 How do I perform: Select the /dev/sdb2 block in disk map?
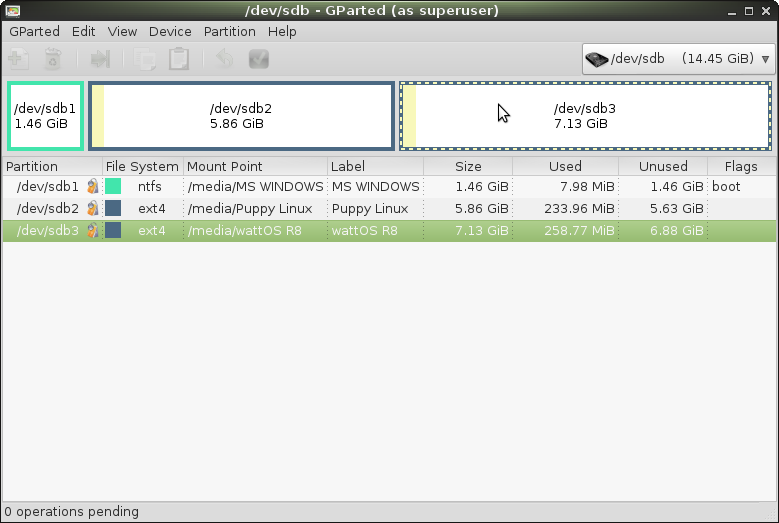click(x=241, y=116)
